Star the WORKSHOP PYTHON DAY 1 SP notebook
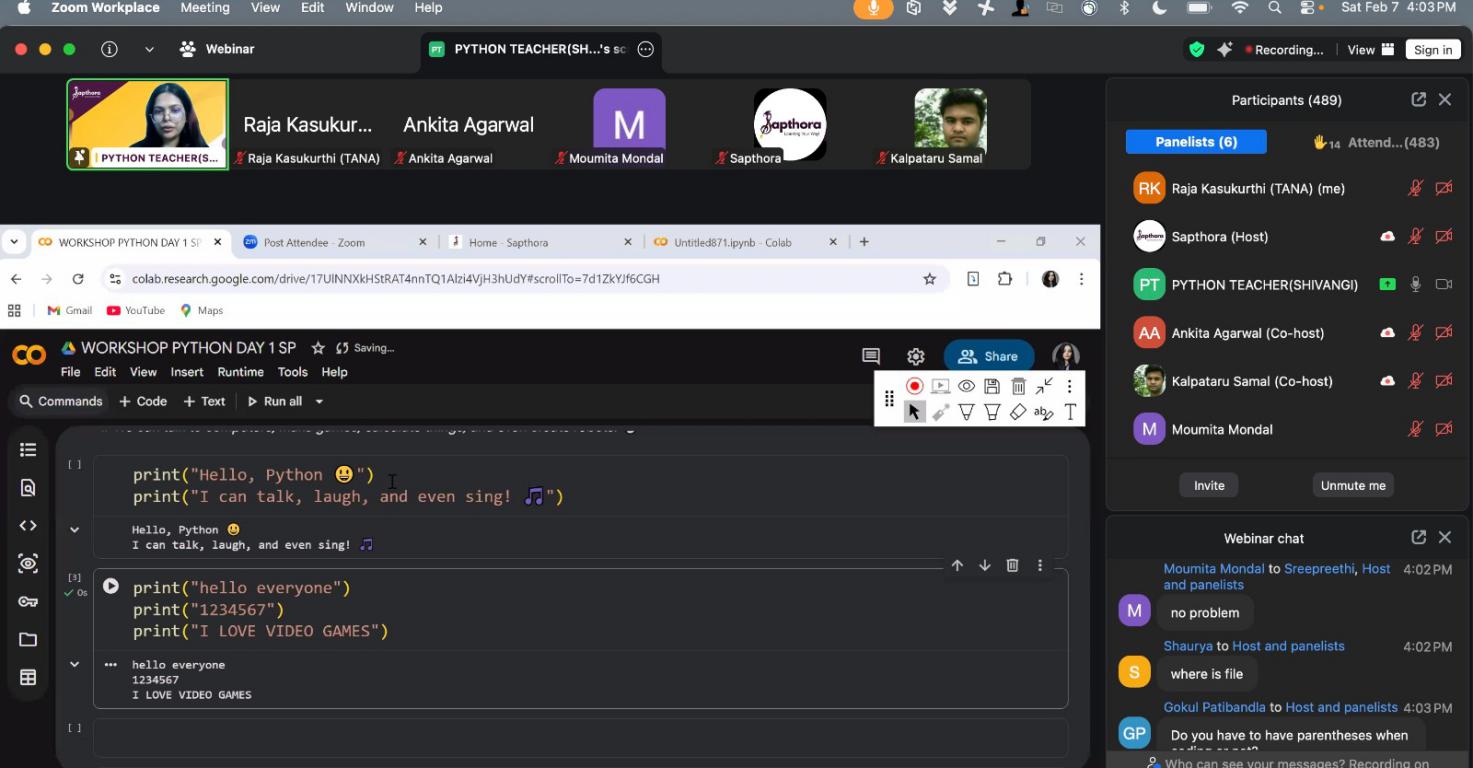The image size is (1473, 768). 318,348
